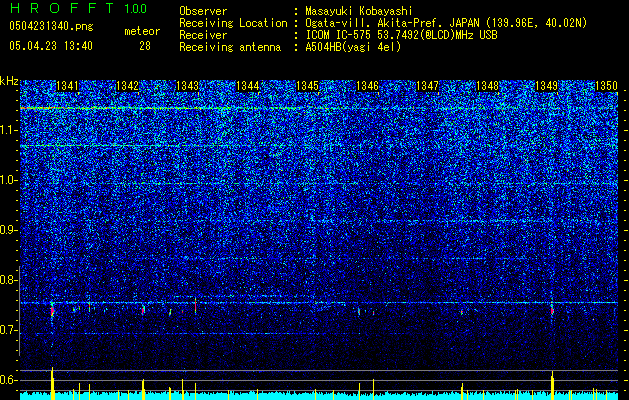Click the 1.0 frequency axis label

coord(9,180)
